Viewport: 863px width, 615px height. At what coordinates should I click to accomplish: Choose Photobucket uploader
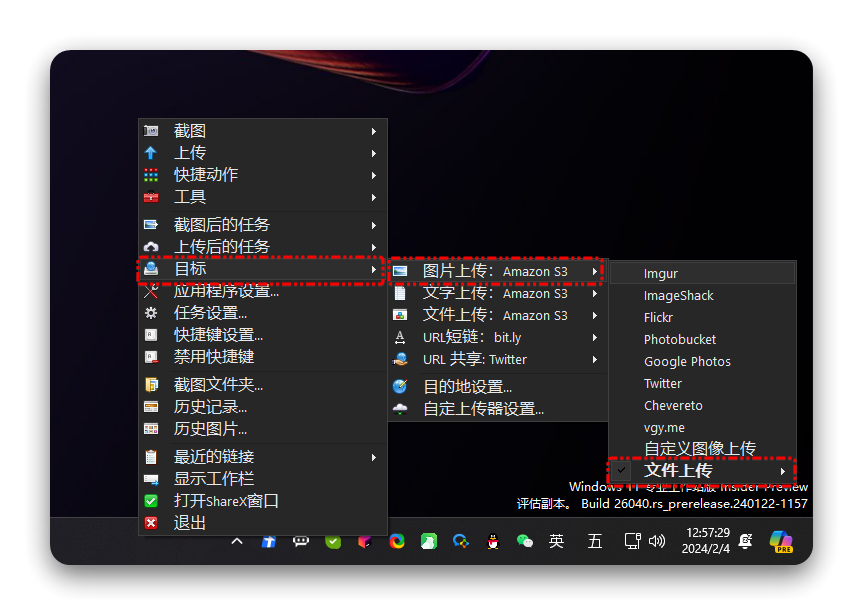tap(702, 340)
